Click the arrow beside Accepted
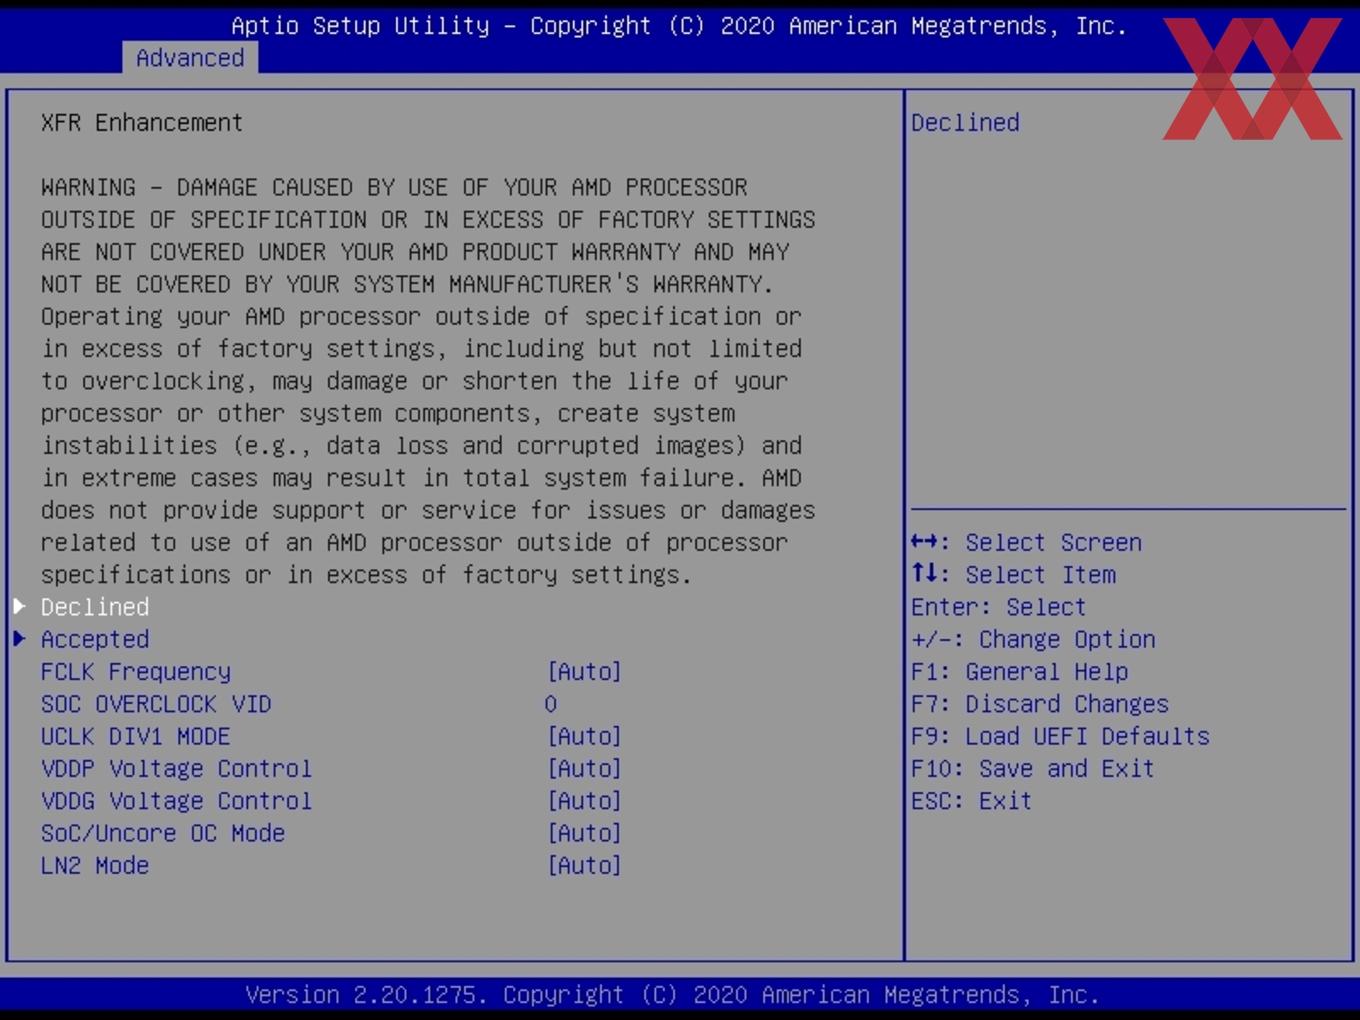Viewport: 1360px width, 1020px height. [19, 638]
